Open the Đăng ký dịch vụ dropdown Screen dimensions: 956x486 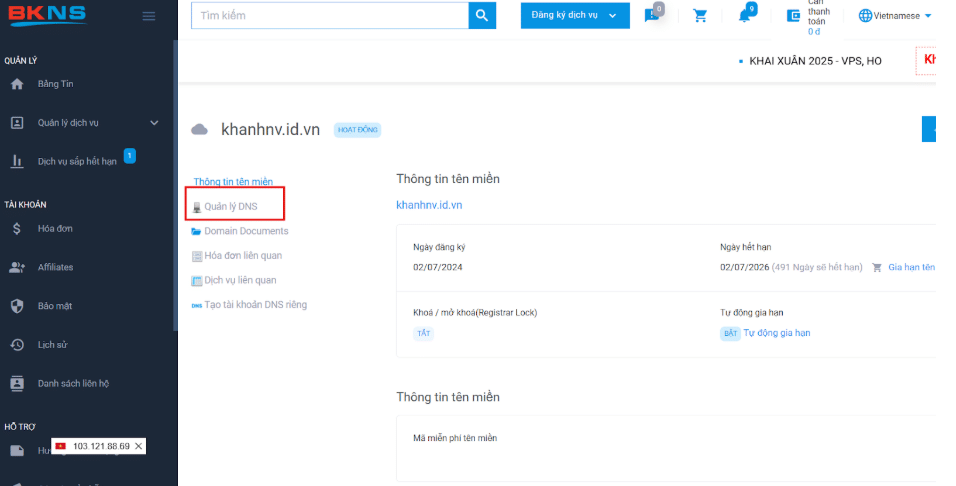(575, 15)
